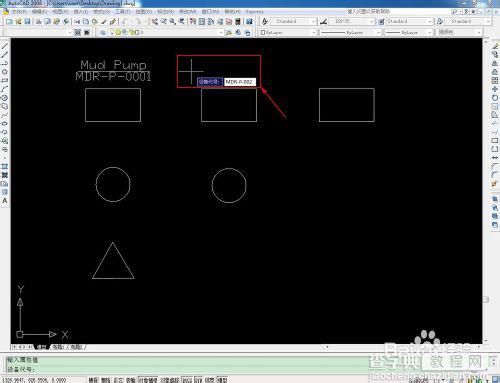The image size is (500, 383).
Task: Select the Line tool in draw toolbar
Action: [x=5, y=46]
